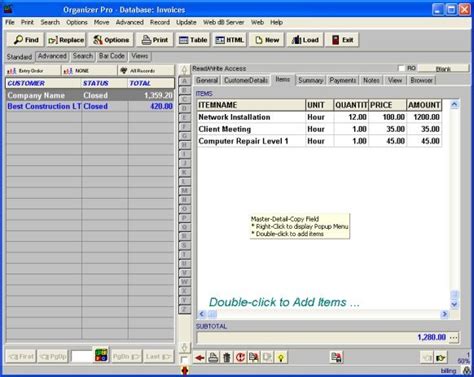Screen dimensions: 474x377
Task: Click the up arrow above alphabet index
Action: pos(184,70)
